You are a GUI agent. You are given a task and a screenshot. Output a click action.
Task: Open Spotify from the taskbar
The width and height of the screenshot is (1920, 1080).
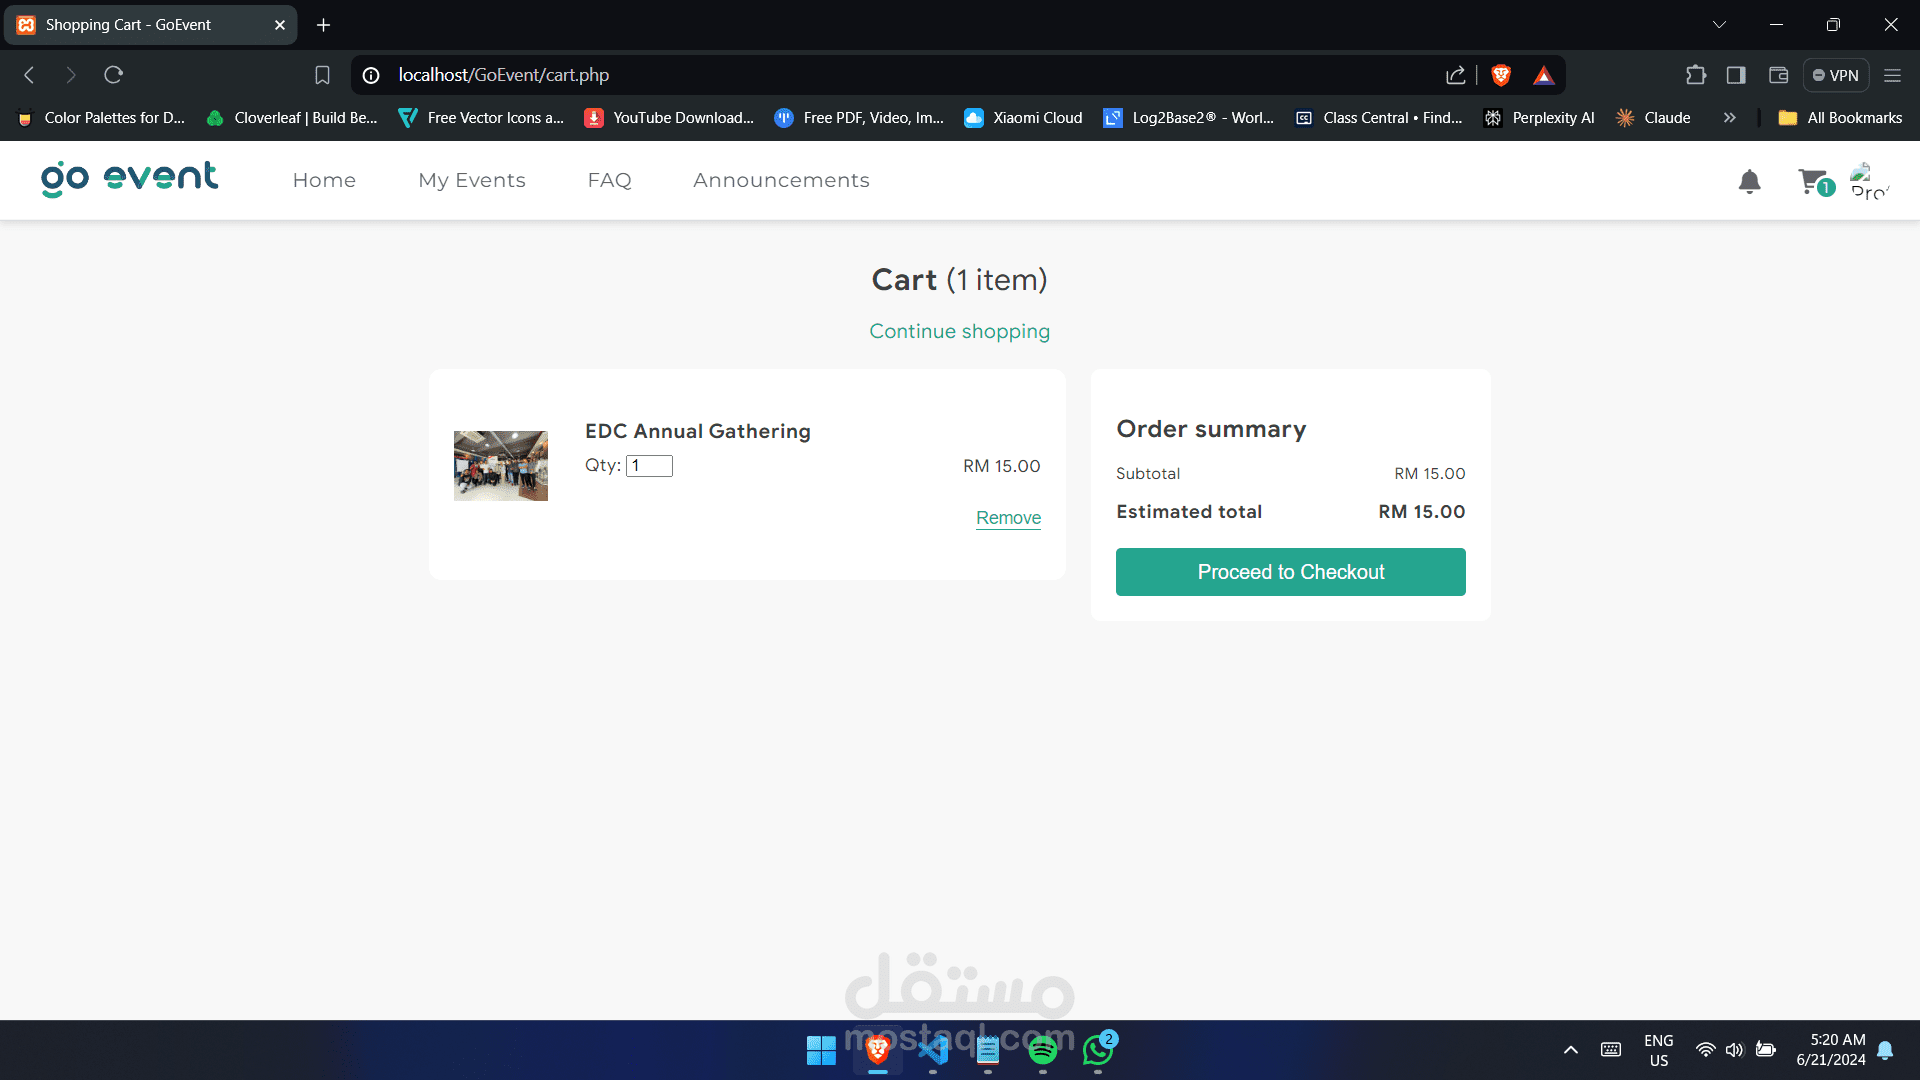coord(1042,1050)
